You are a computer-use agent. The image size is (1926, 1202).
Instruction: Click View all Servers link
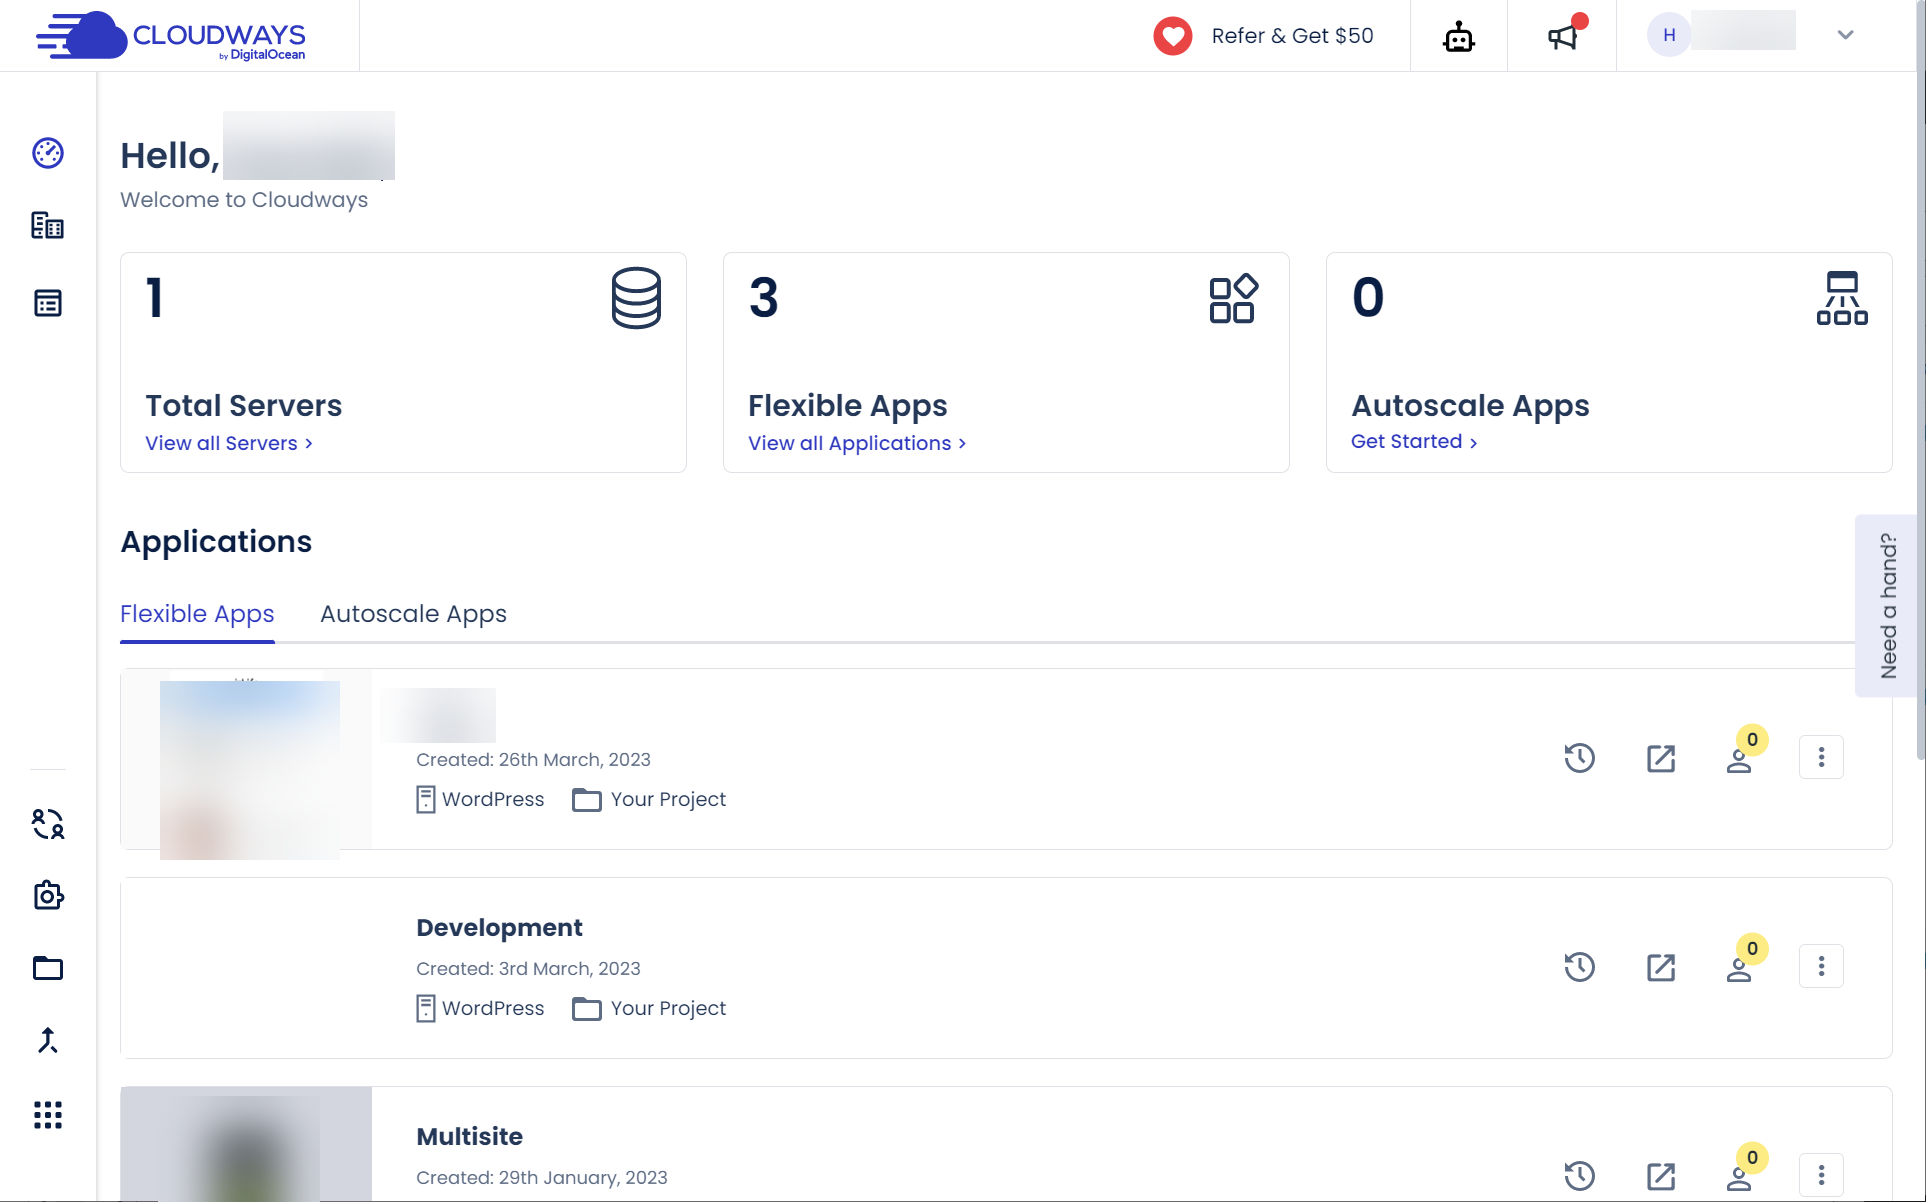[228, 442]
